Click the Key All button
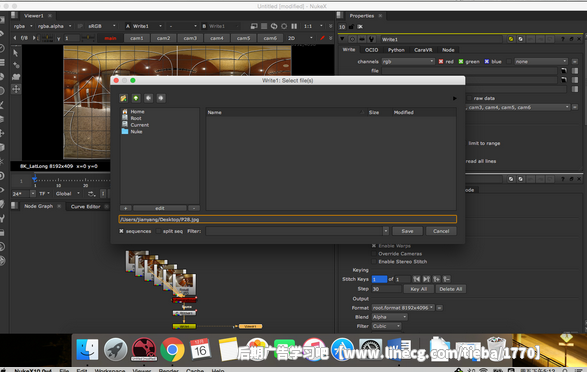 tap(419, 289)
